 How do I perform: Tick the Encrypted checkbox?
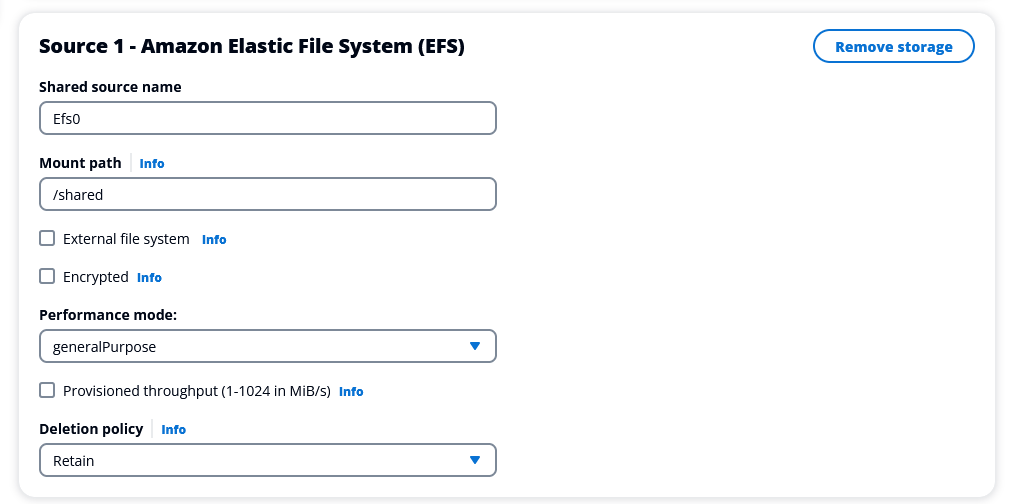tap(47, 276)
